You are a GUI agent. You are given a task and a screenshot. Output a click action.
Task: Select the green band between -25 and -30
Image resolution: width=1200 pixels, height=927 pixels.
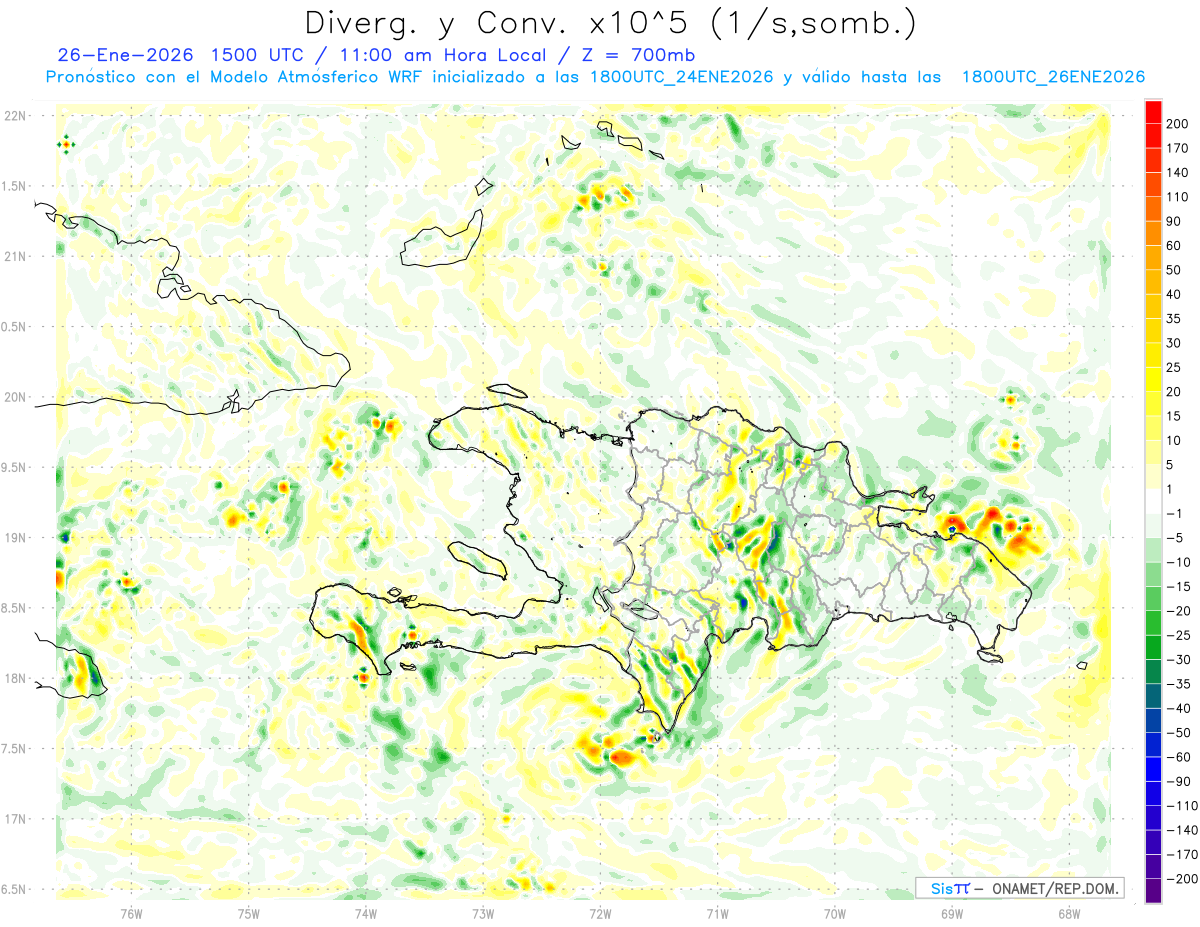(1153, 647)
